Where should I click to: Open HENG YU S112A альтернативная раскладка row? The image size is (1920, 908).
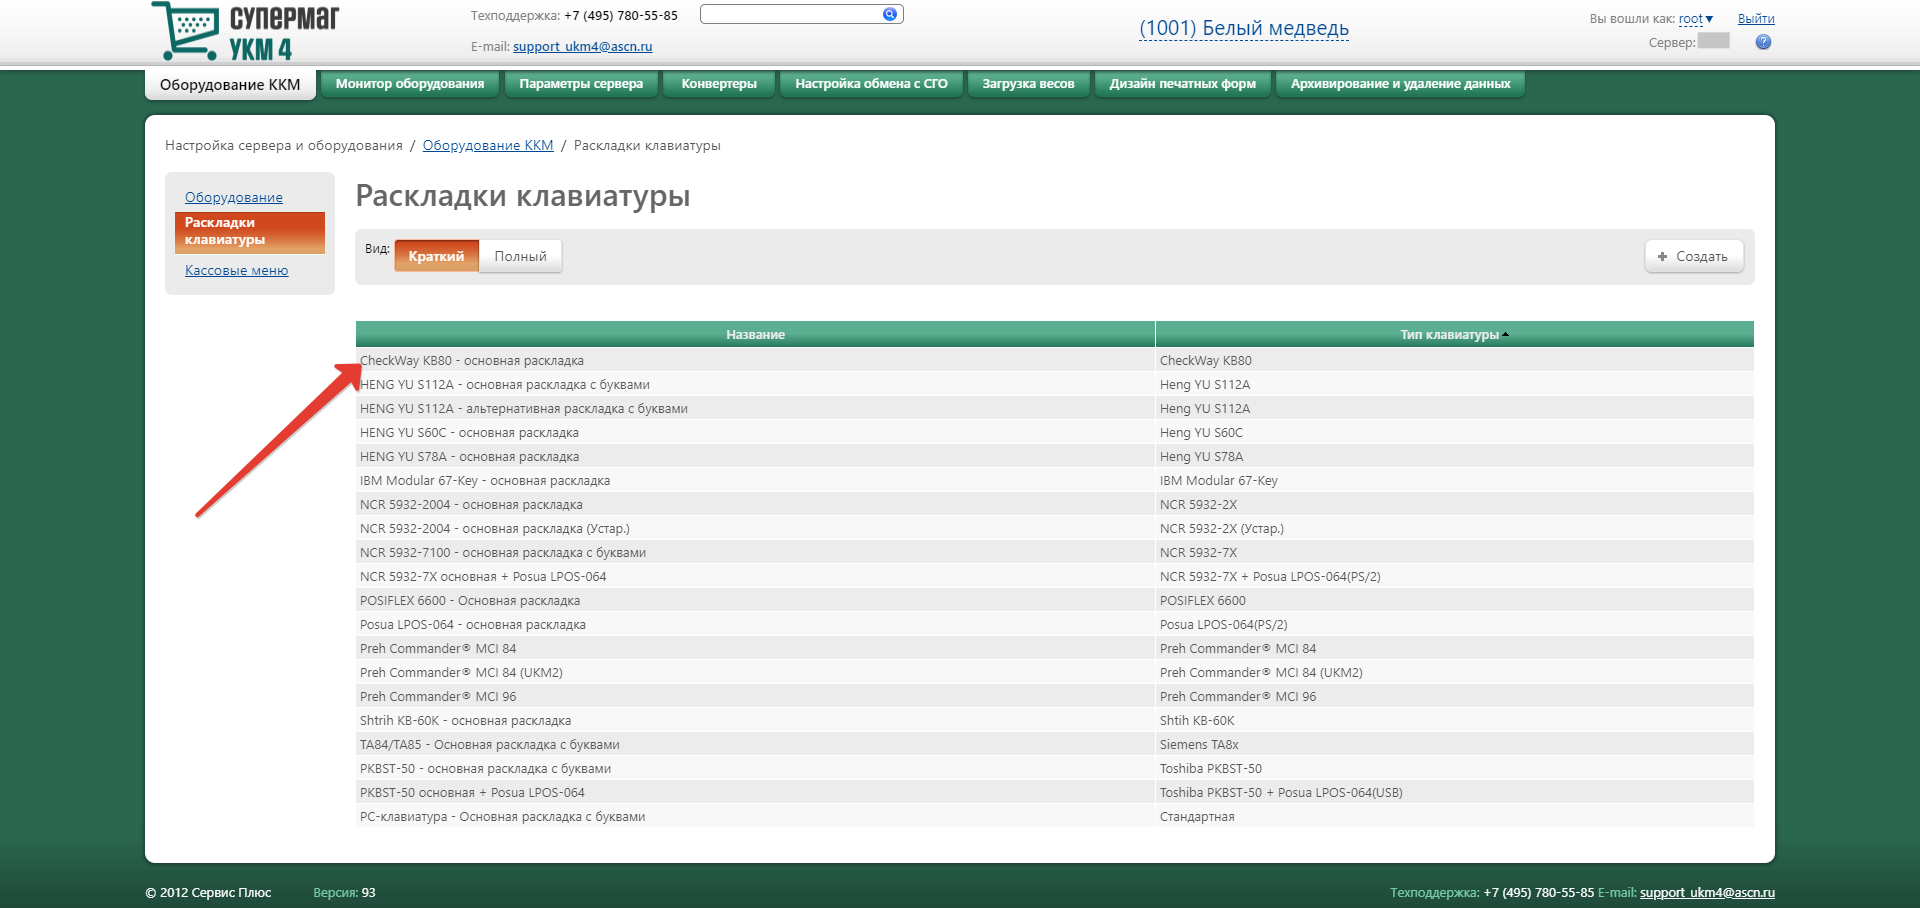pos(755,408)
